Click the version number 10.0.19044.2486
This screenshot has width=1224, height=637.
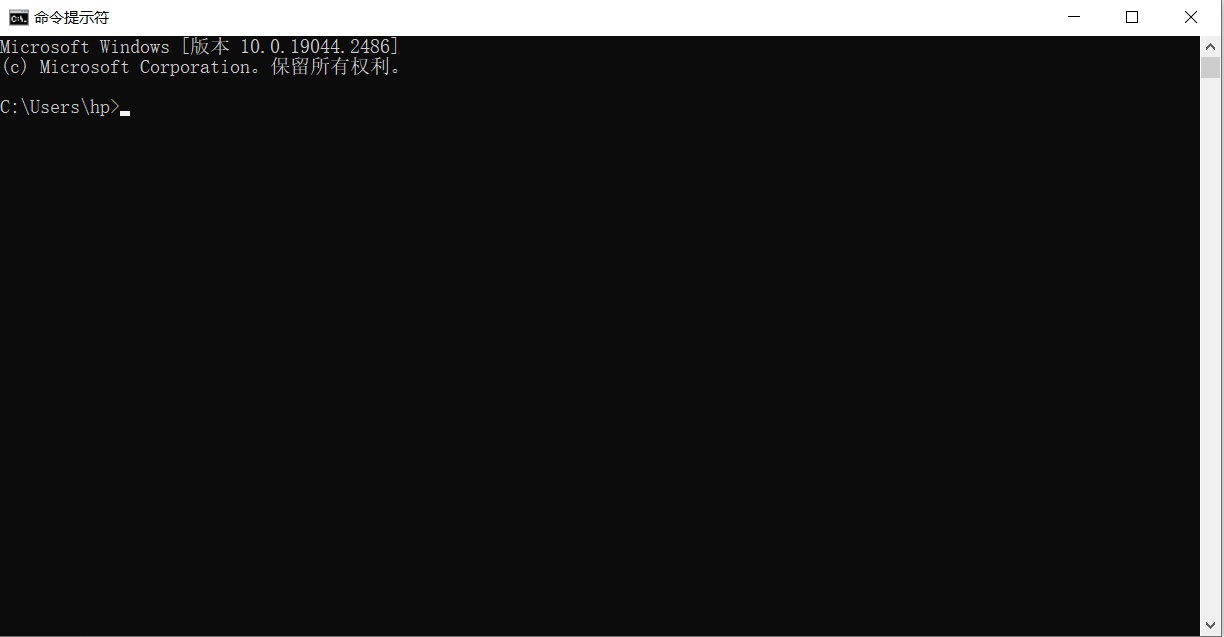[x=315, y=47]
